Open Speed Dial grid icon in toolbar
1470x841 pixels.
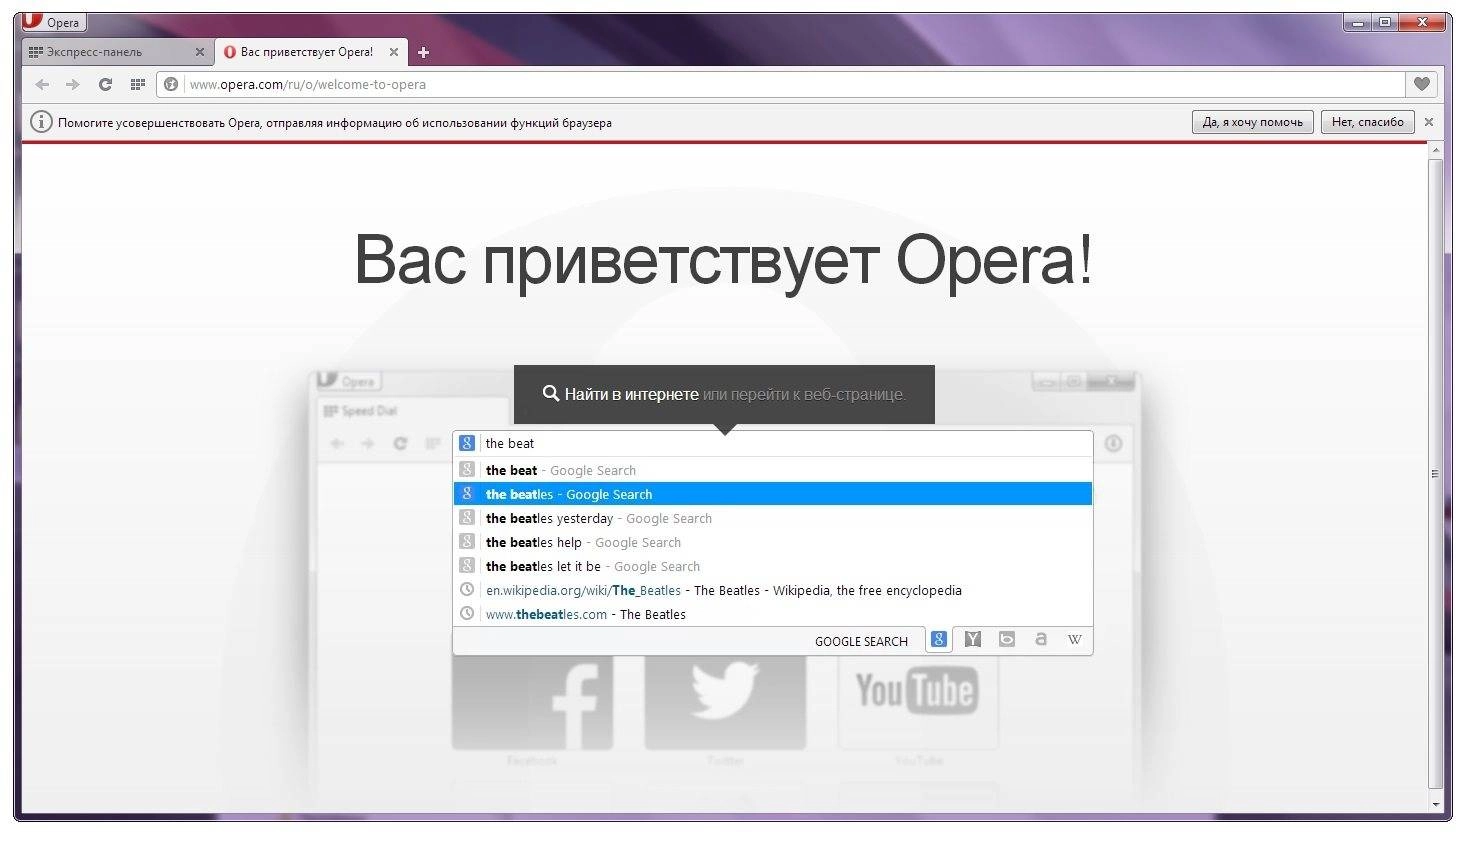point(138,85)
